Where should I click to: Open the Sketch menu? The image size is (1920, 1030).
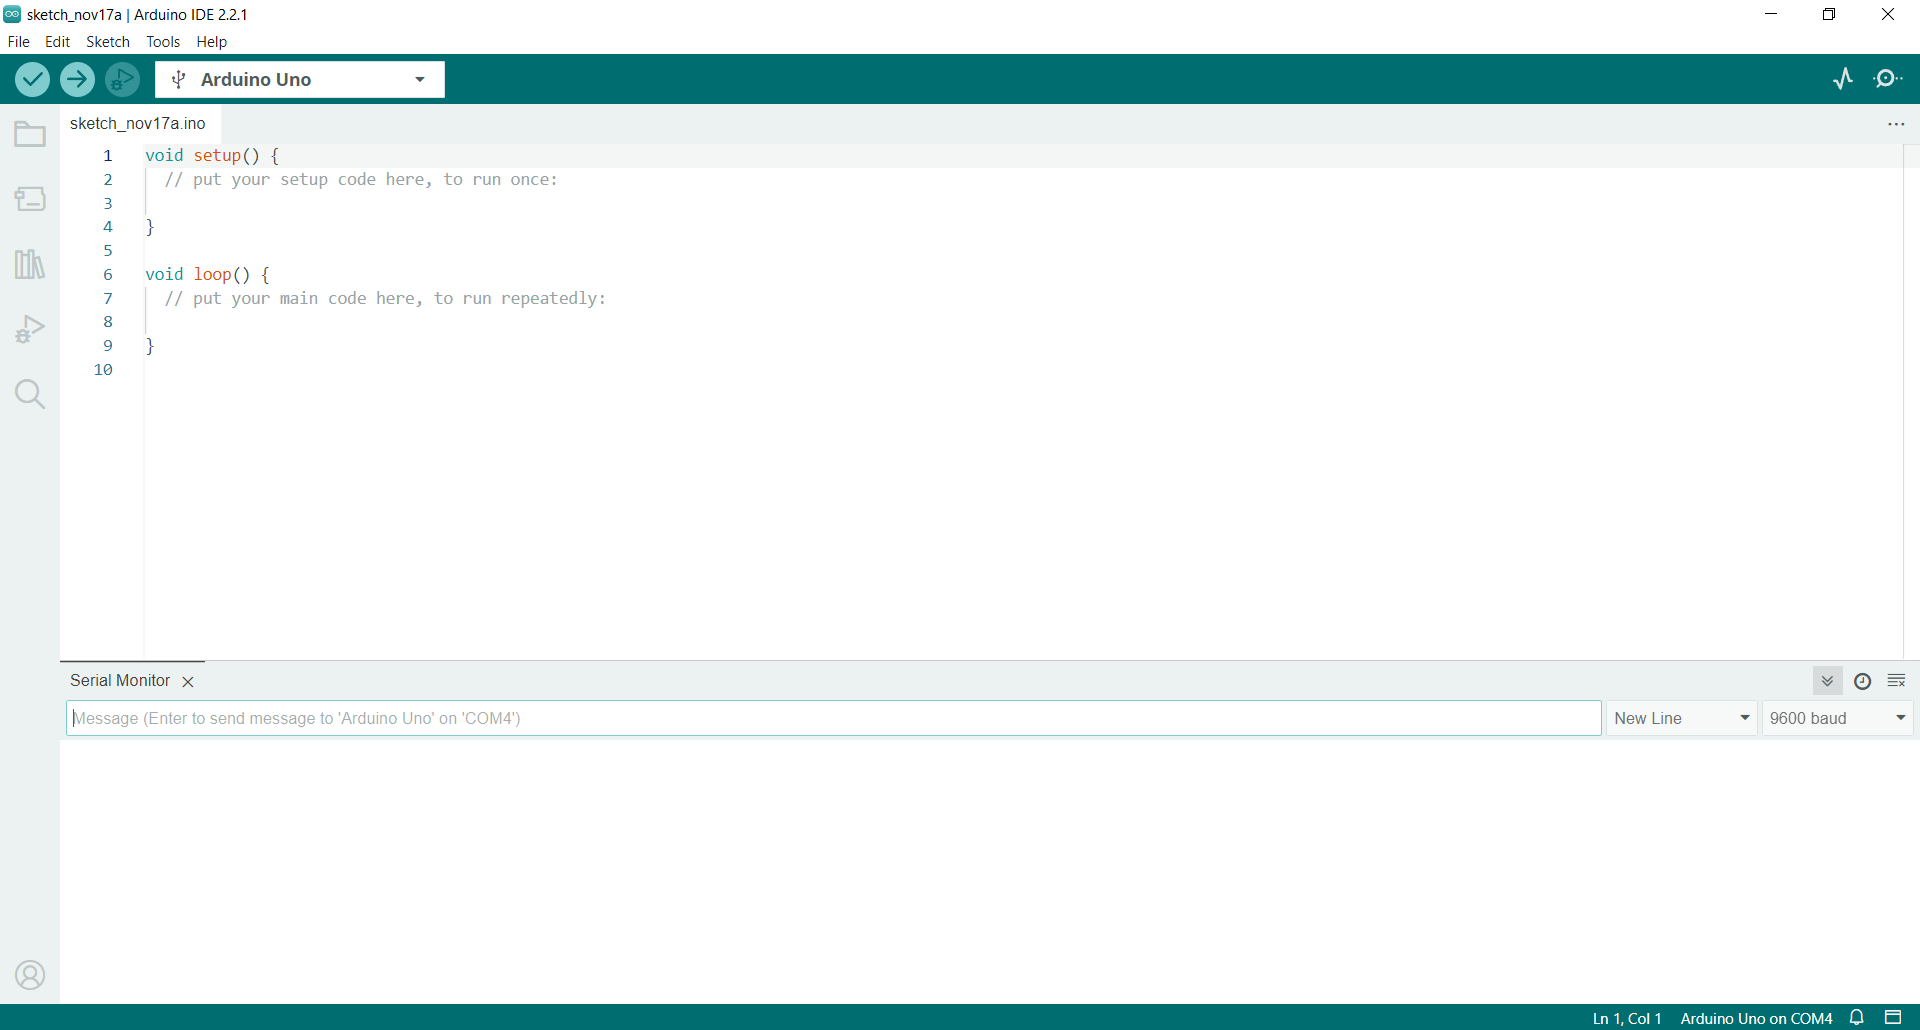(x=108, y=42)
